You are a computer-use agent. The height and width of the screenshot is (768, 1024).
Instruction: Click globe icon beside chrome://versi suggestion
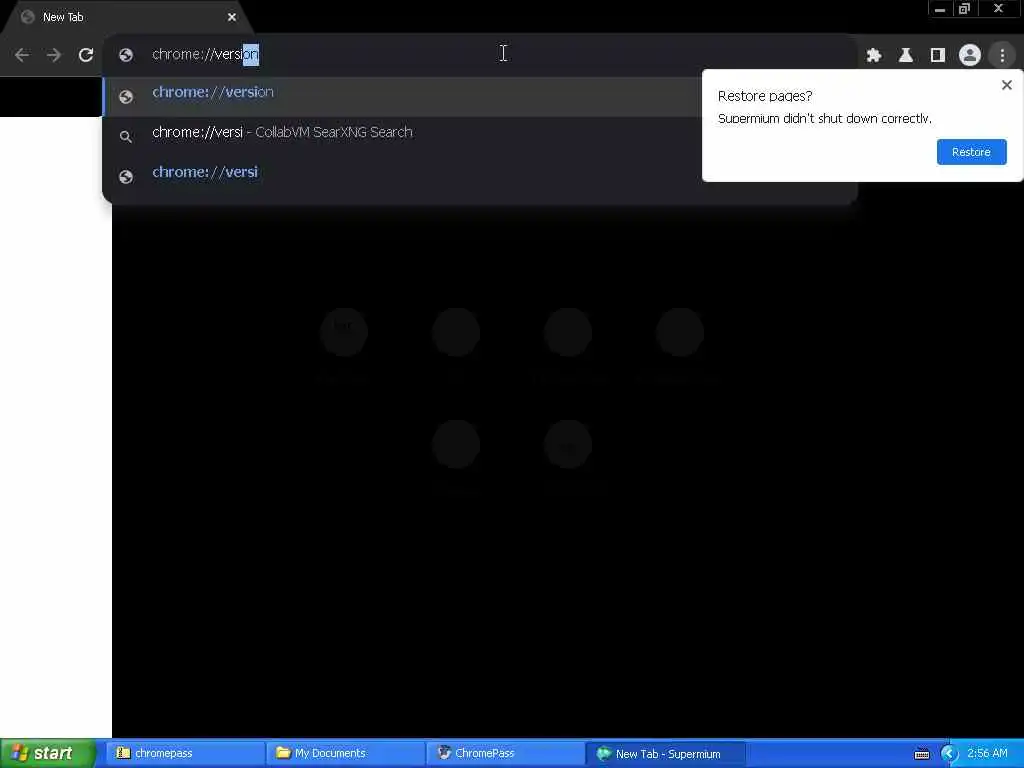[126, 176]
